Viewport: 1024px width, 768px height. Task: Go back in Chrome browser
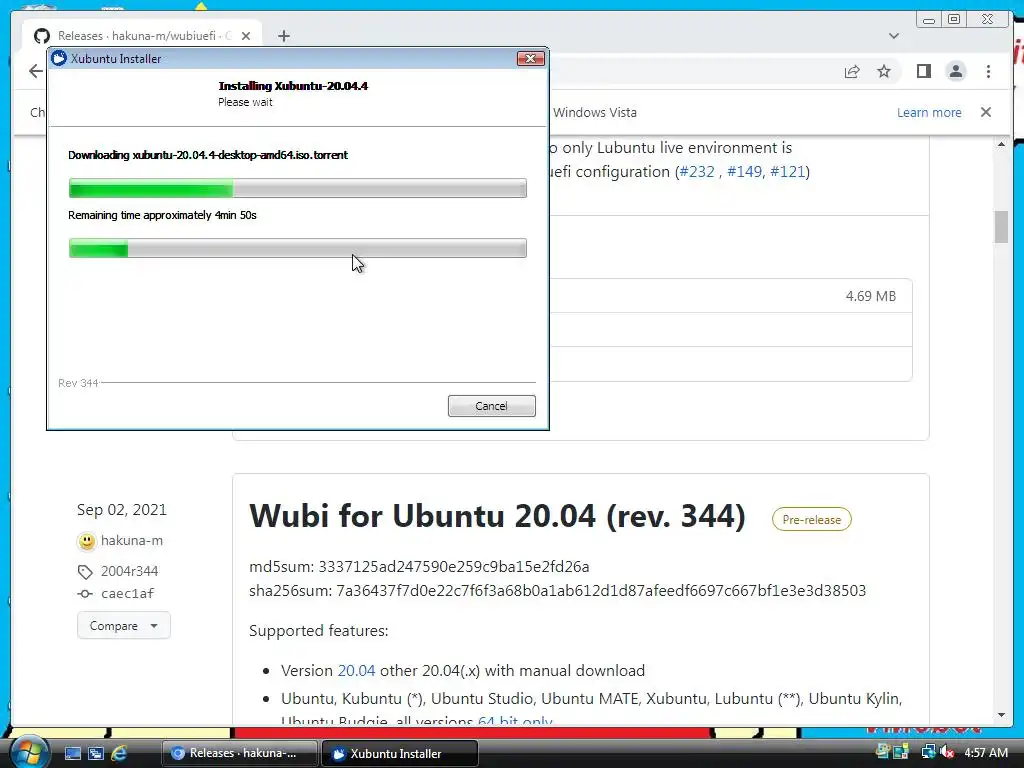coord(36,71)
